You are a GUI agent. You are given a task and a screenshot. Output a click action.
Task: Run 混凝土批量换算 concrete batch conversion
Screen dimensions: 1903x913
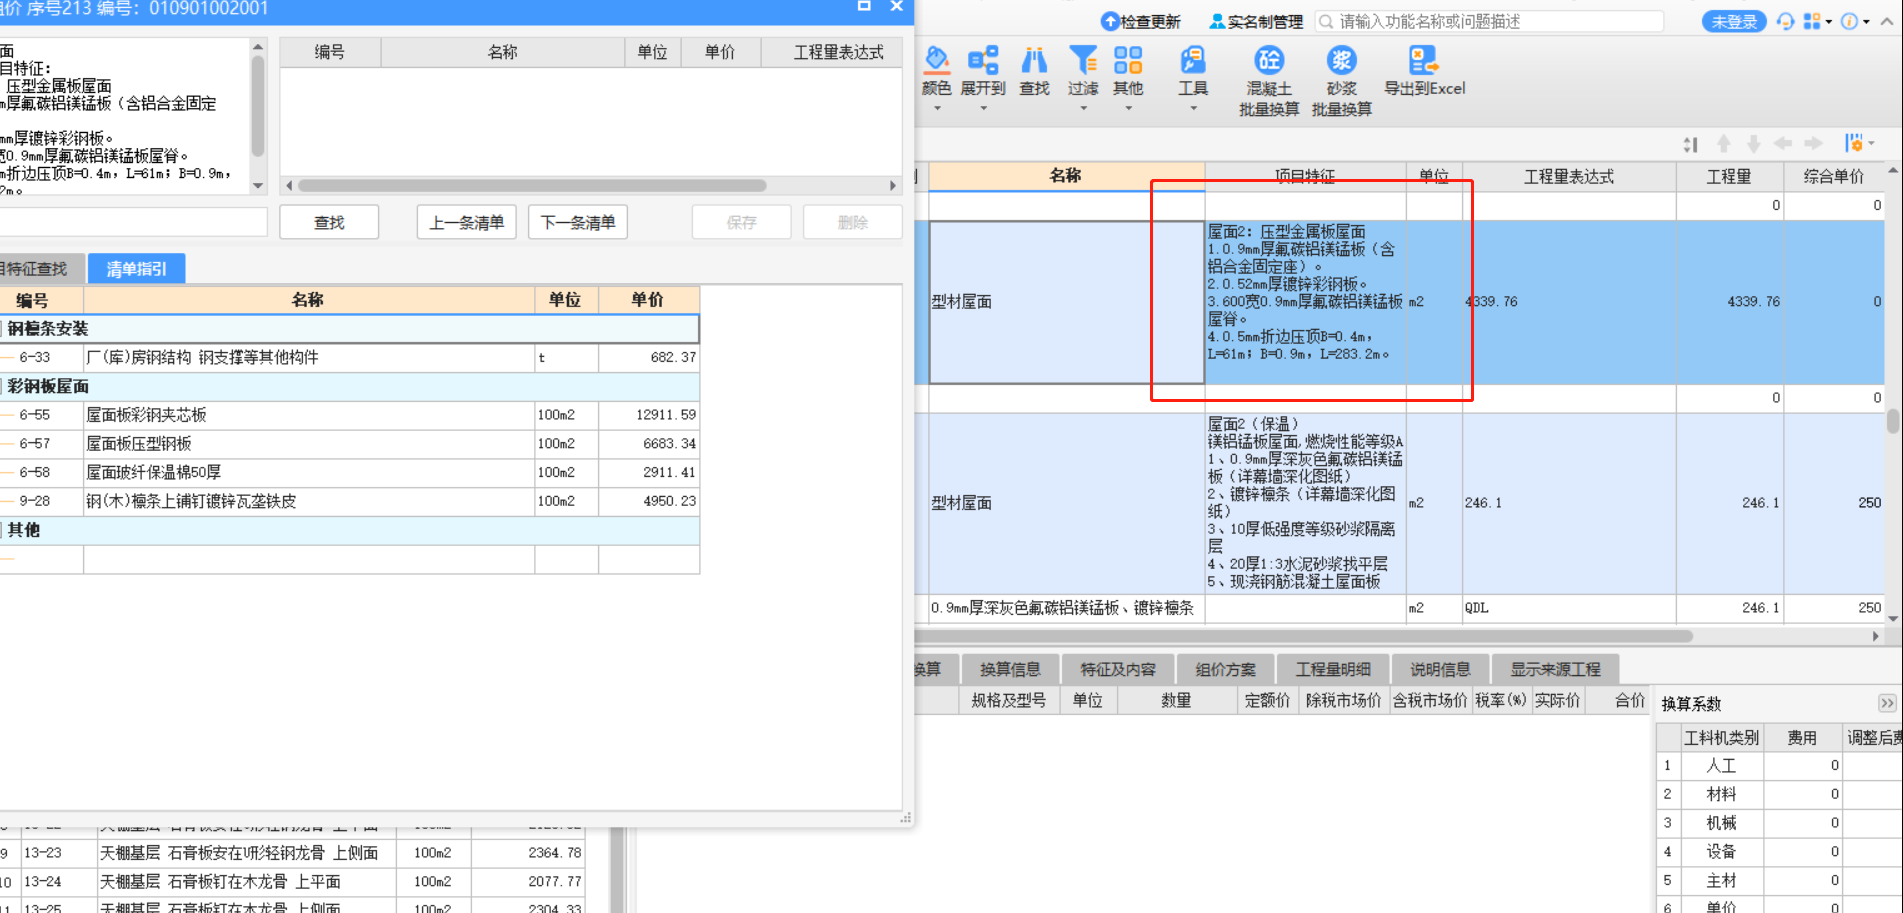[1269, 82]
